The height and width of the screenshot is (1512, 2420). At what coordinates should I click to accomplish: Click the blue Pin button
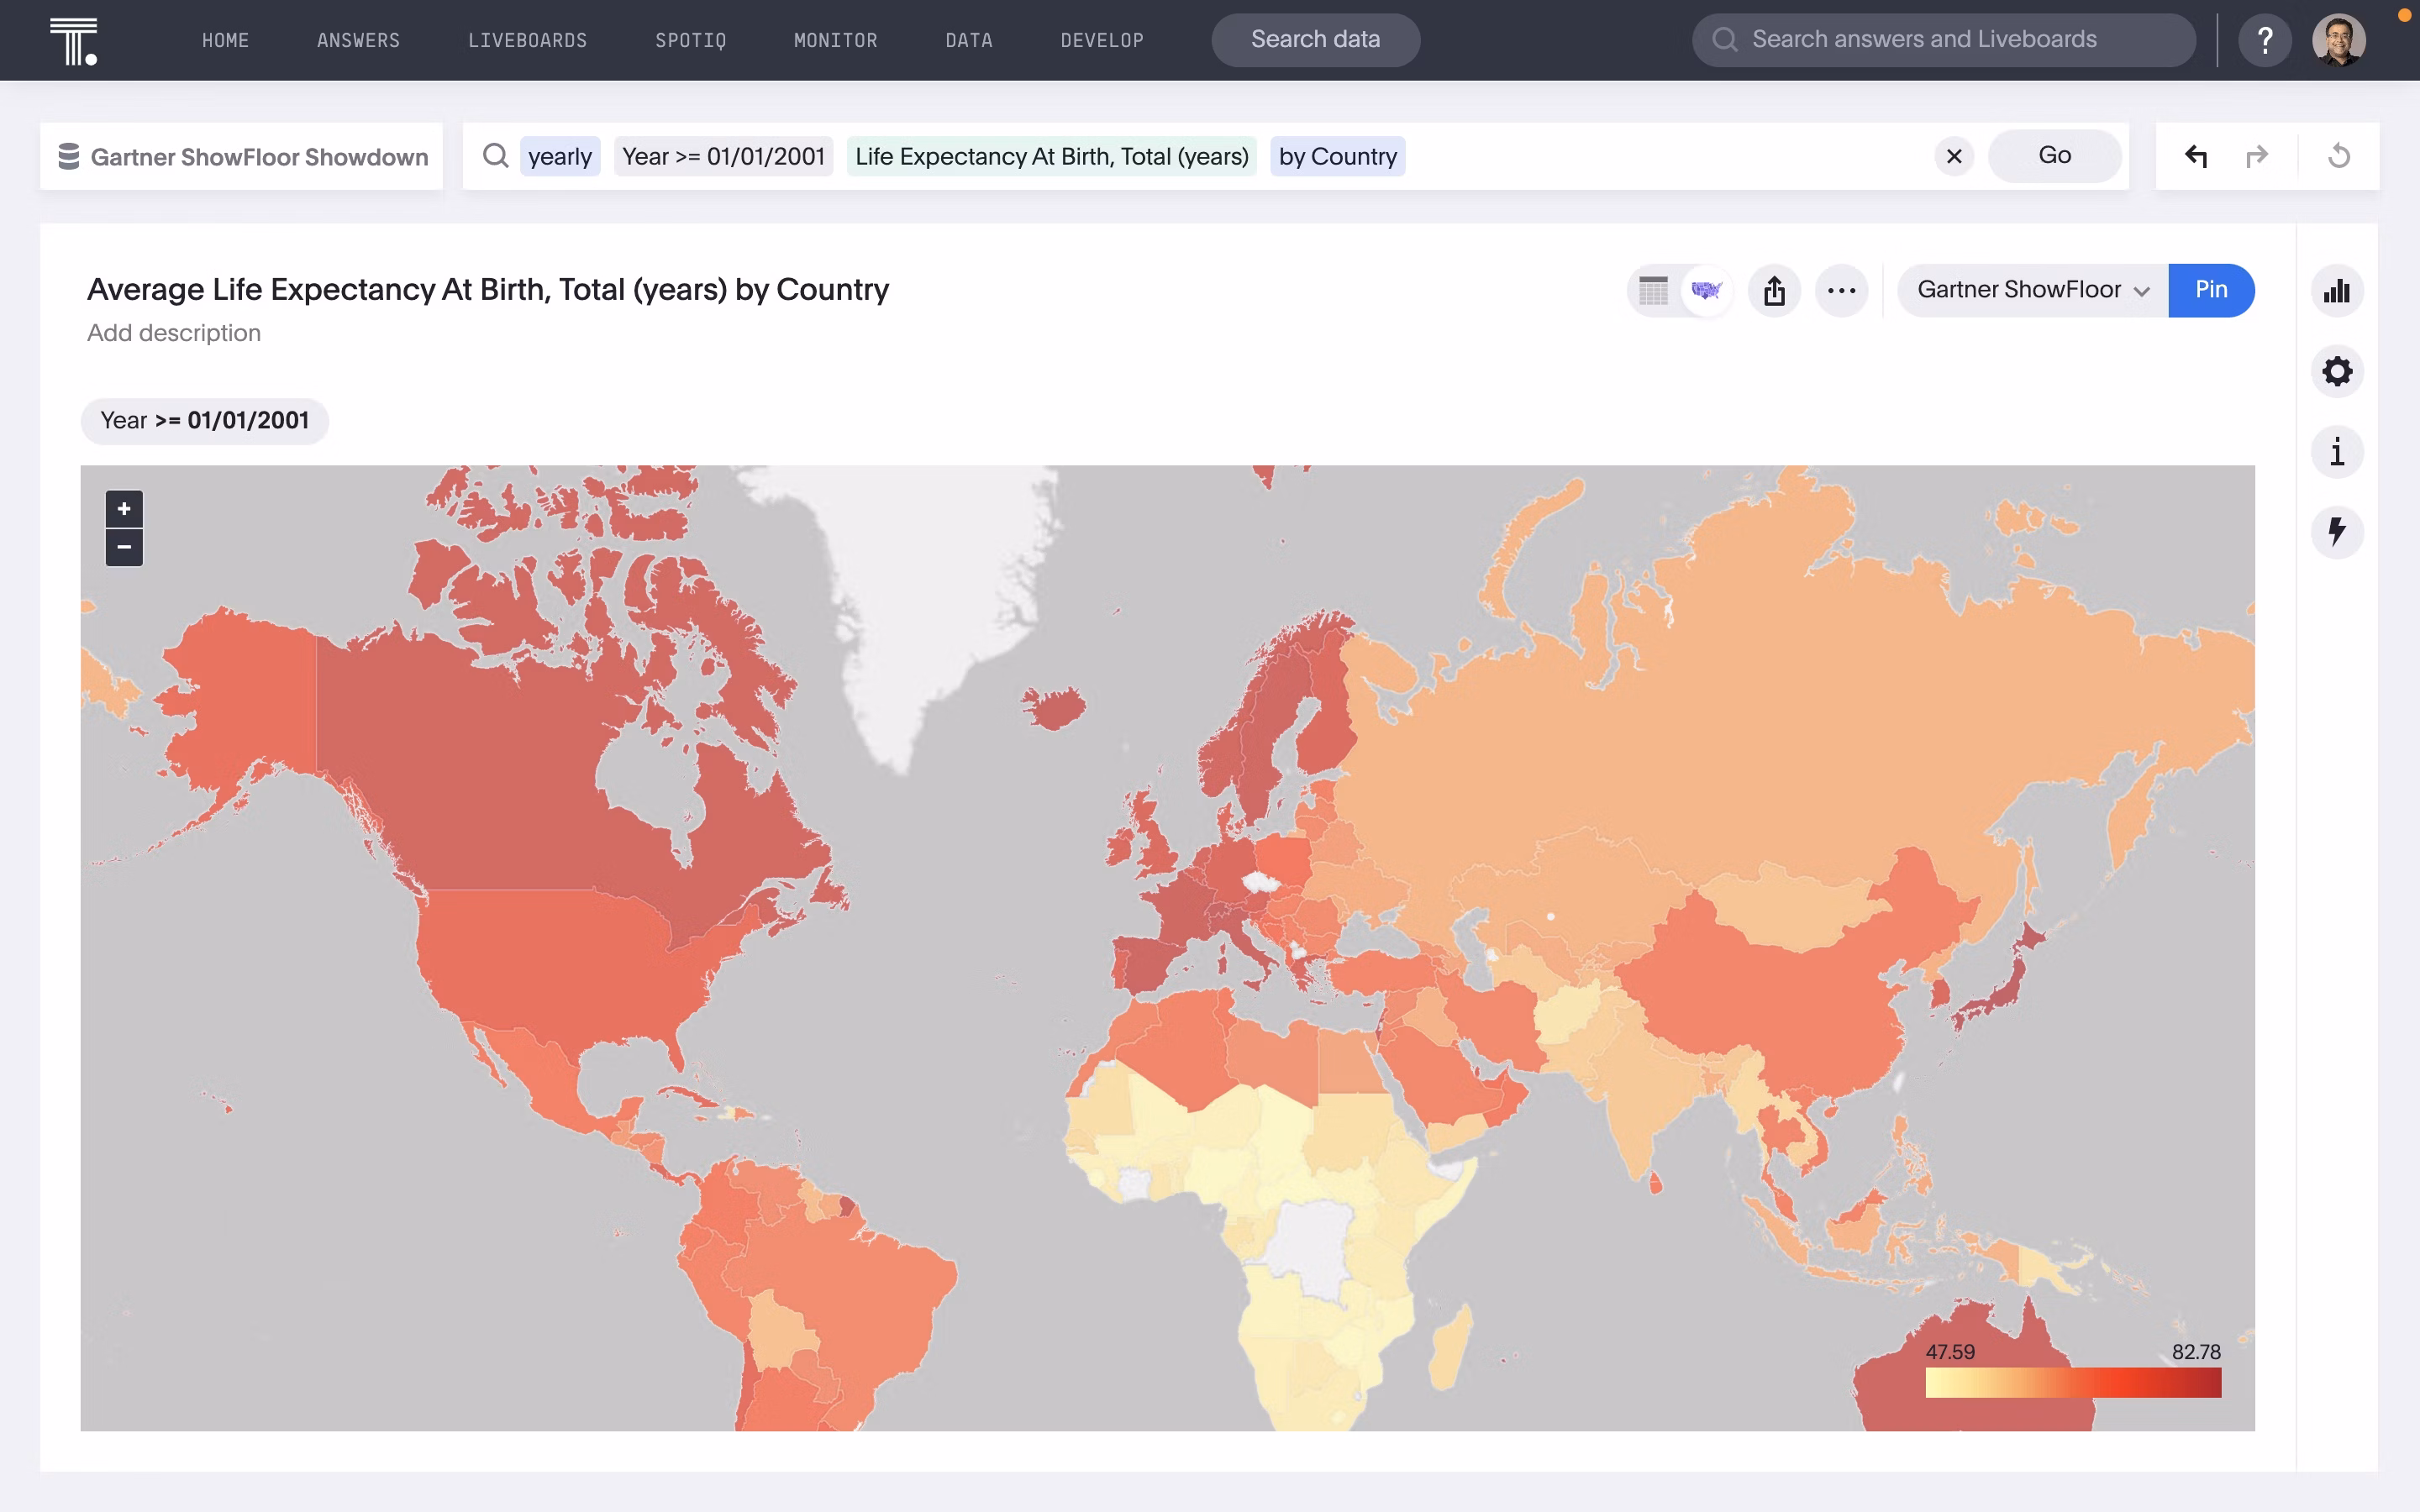(x=2211, y=290)
